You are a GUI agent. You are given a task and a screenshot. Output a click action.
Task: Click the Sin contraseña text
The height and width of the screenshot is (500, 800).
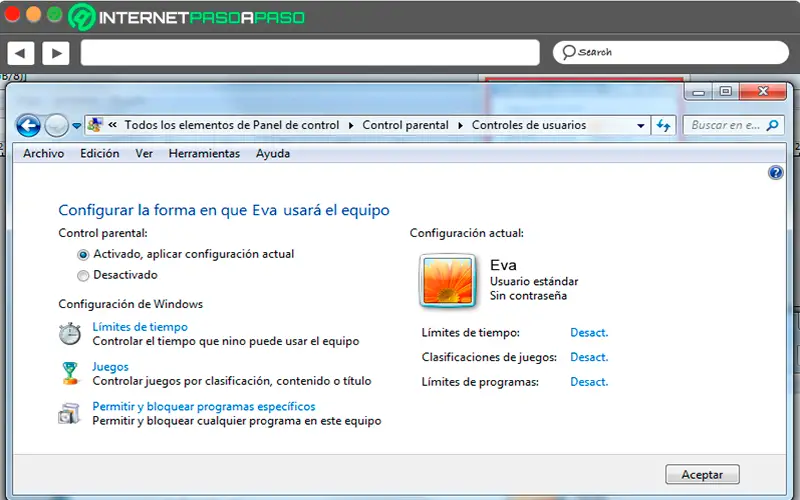529,296
